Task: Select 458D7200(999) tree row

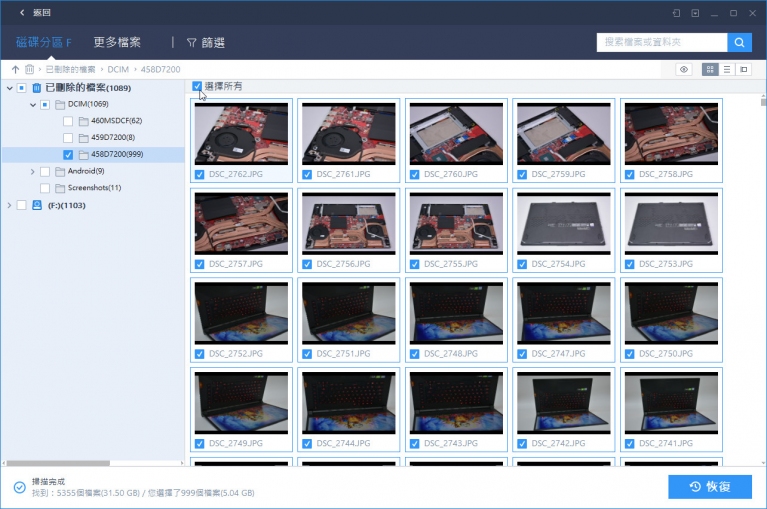Action: click(x=93, y=155)
